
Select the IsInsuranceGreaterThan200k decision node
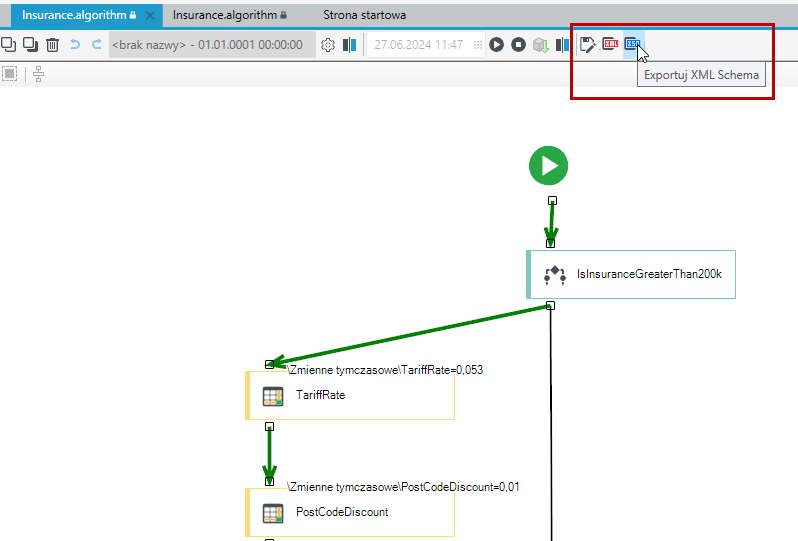click(x=631, y=274)
